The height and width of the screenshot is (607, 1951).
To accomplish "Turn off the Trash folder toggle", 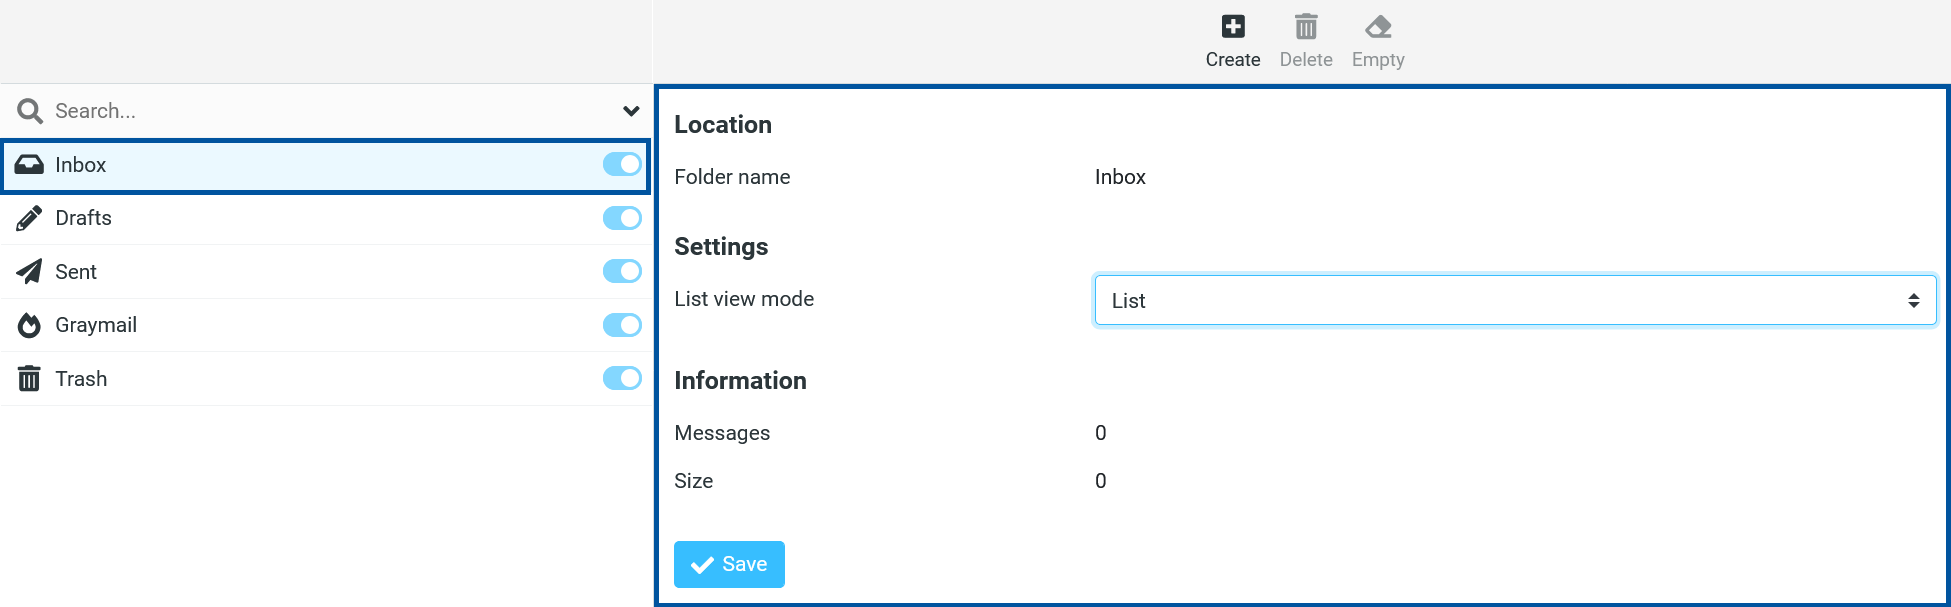I will tap(622, 378).
